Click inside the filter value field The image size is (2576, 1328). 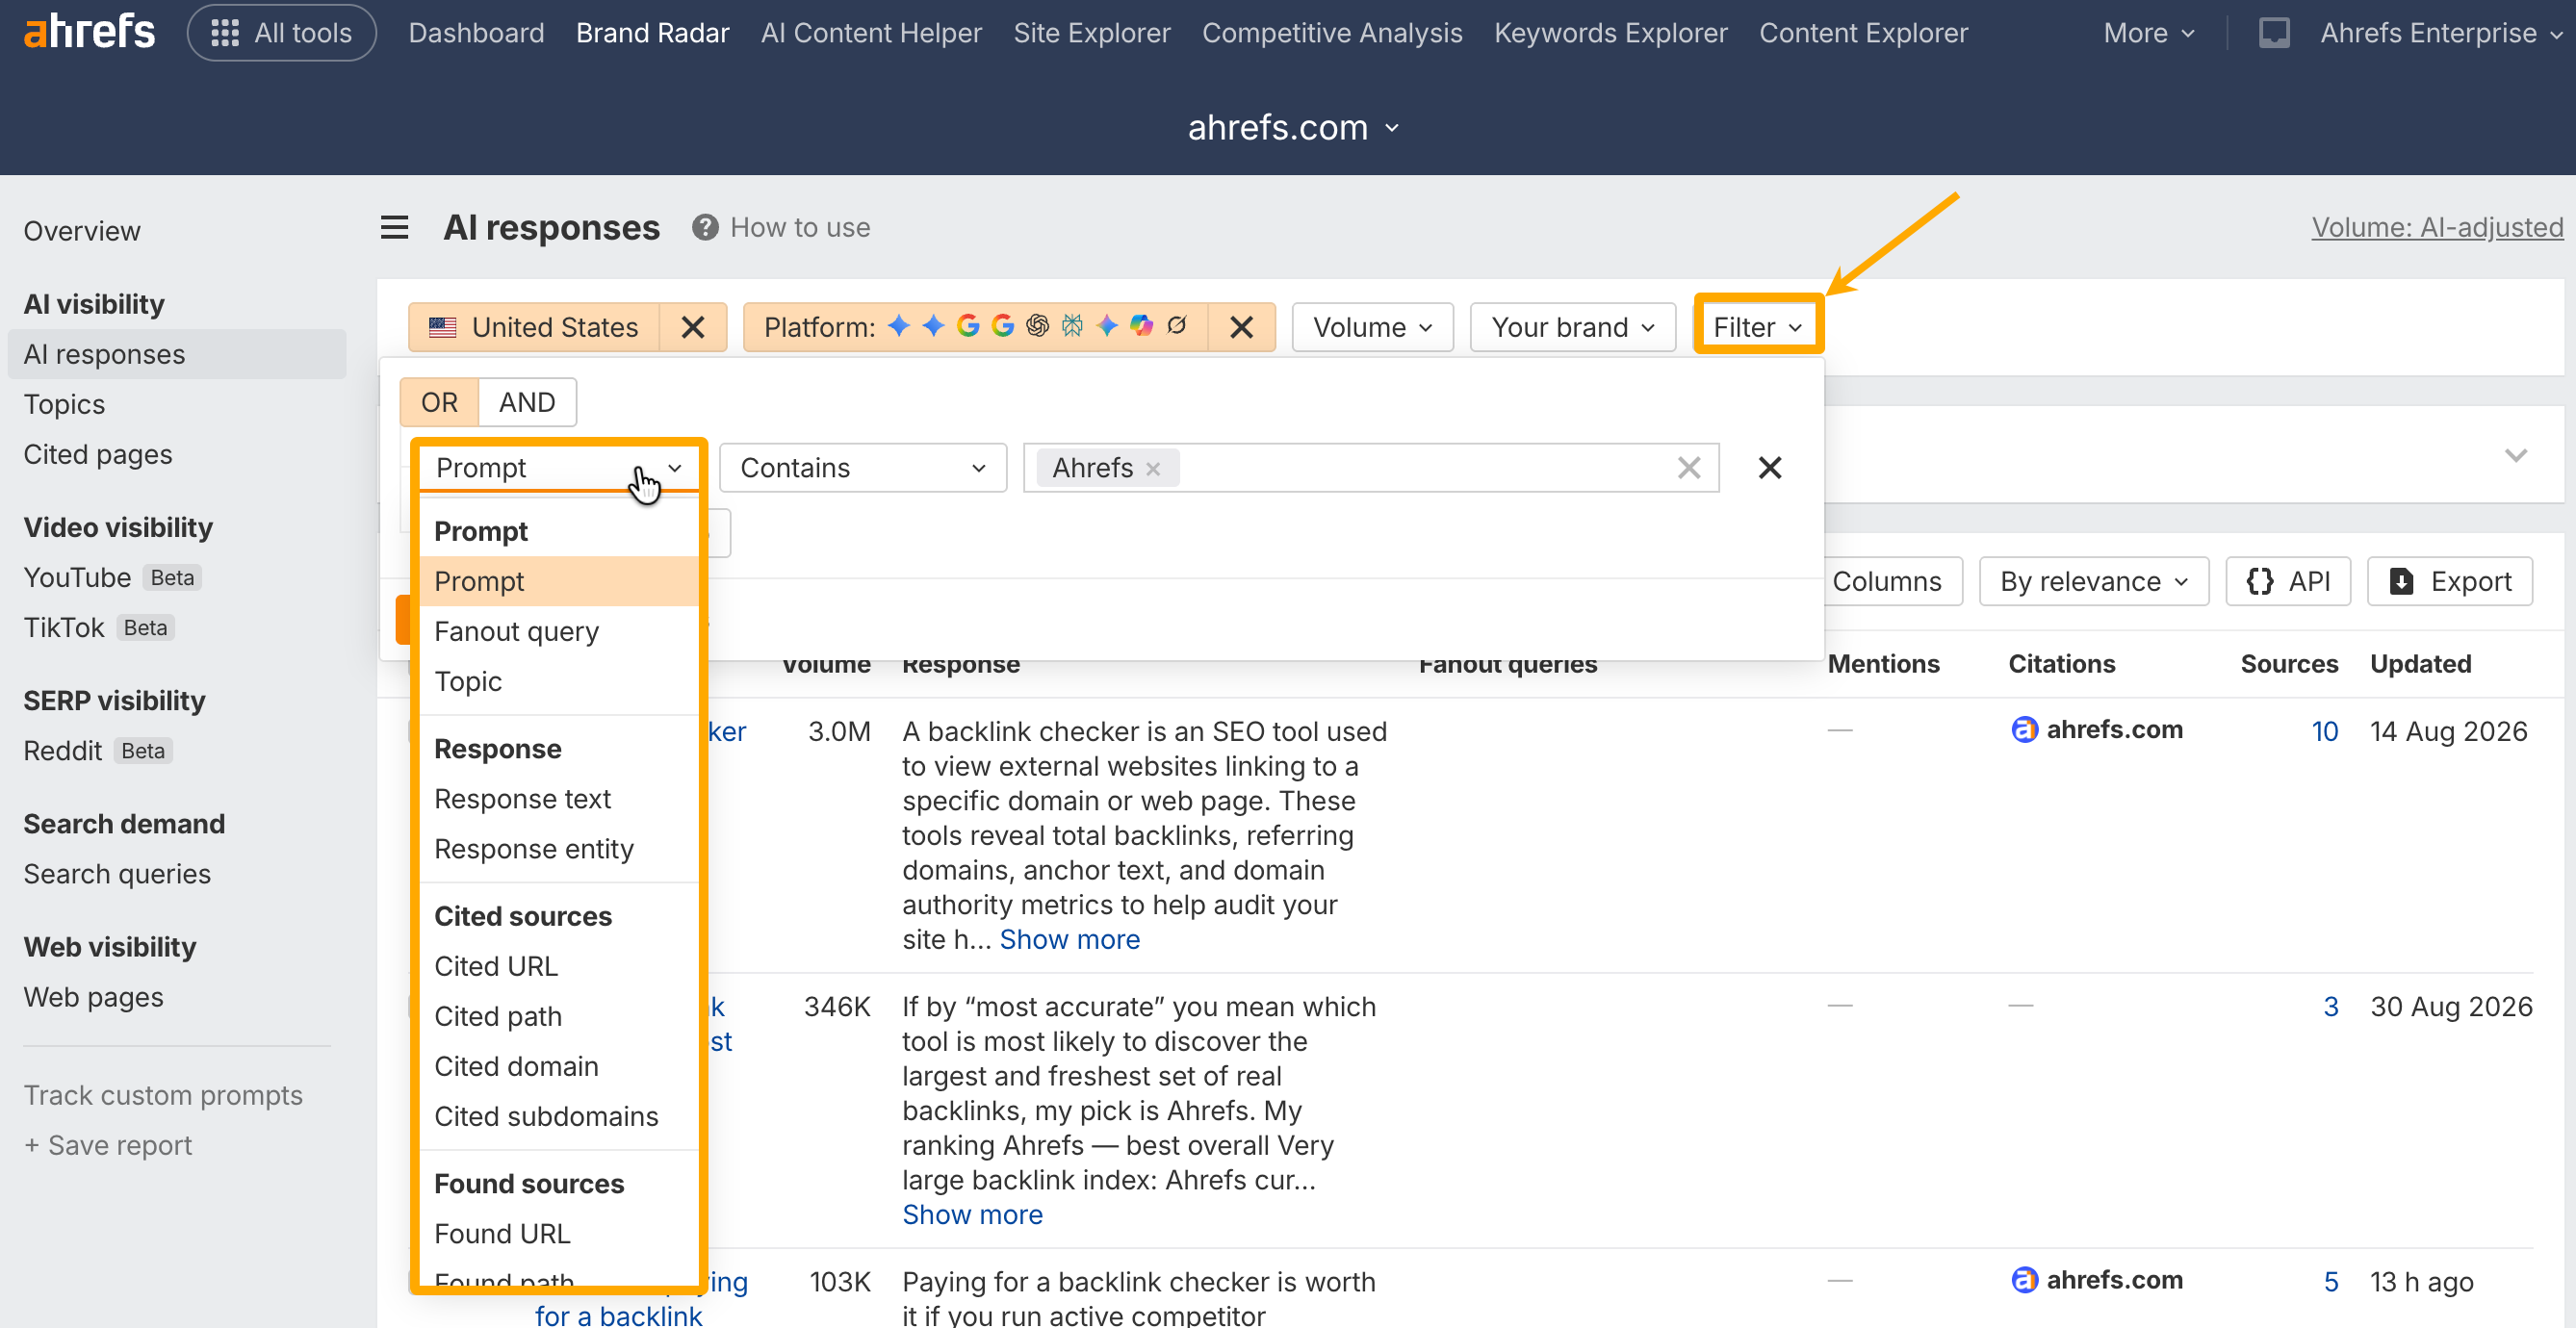coord(1370,468)
